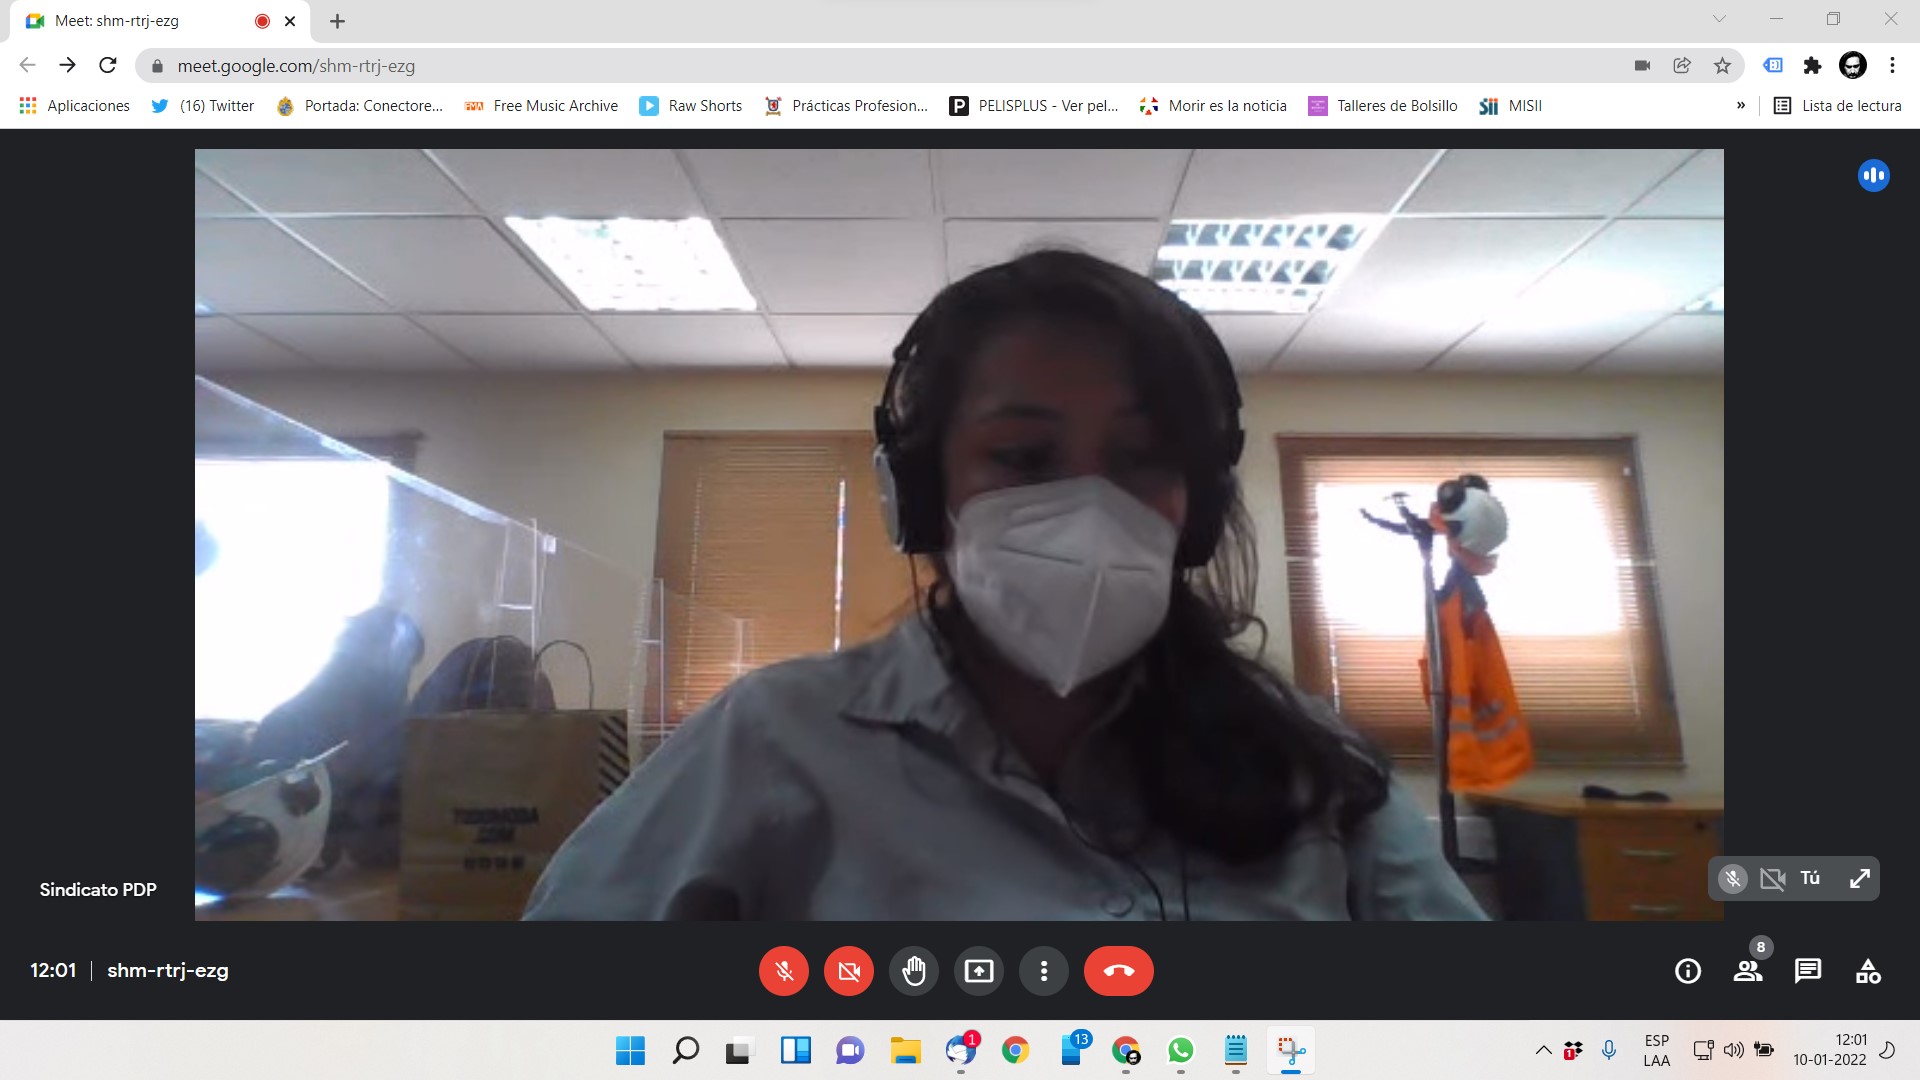Open the meeting details info icon
The image size is (1920, 1080).
tap(1688, 971)
